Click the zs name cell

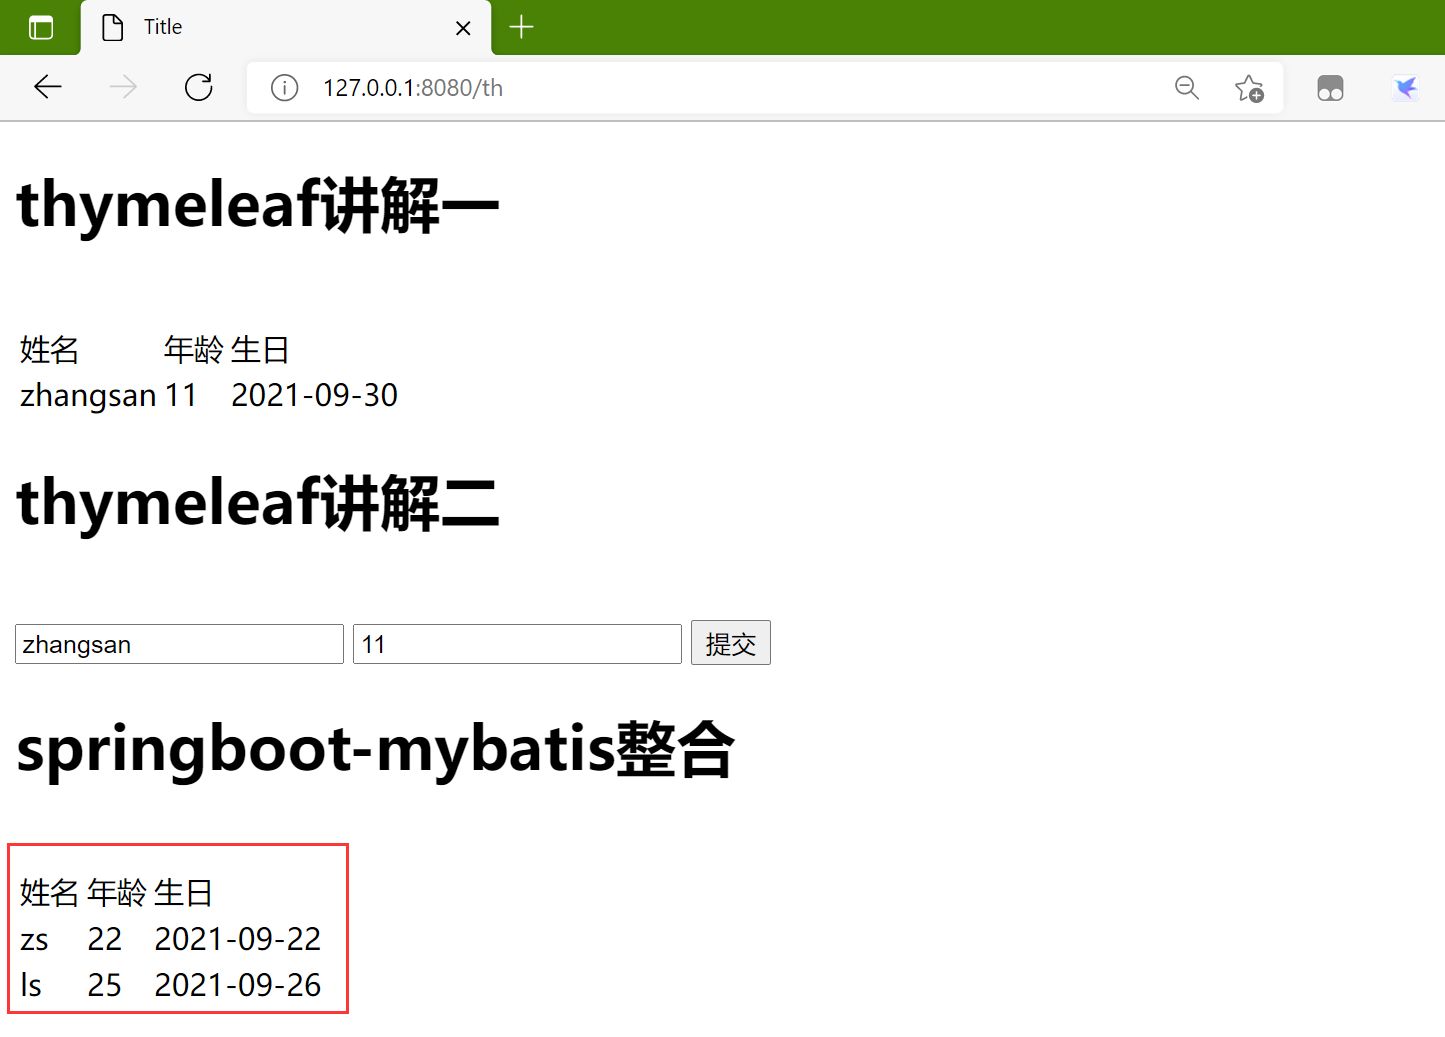(x=35, y=939)
